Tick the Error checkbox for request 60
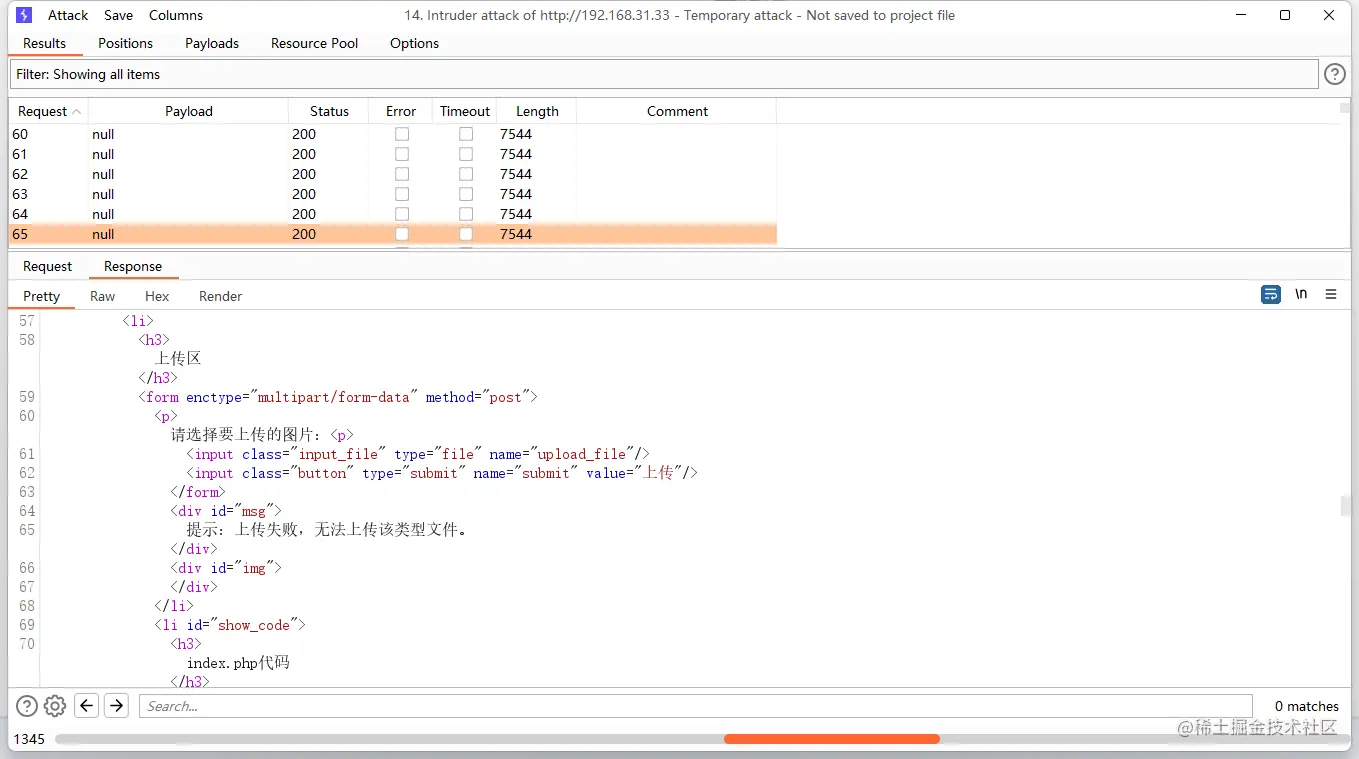The width and height of the screenshot is (1359, 759). [402, 134]
